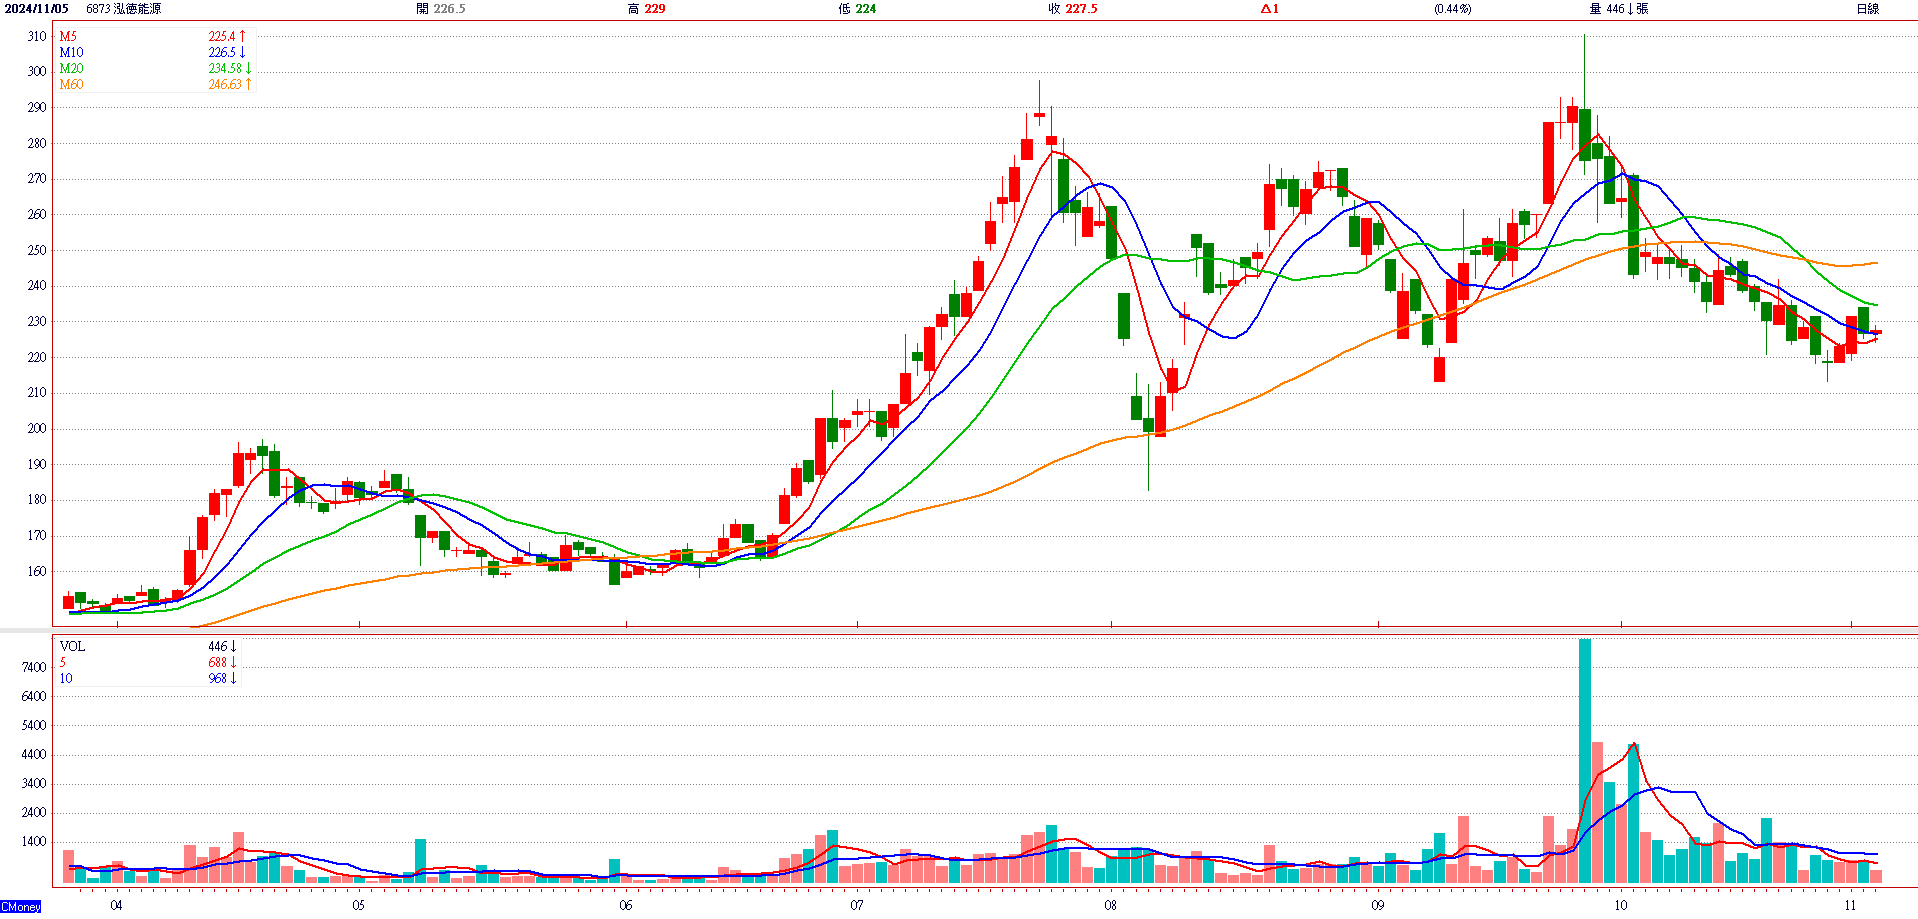The width and height of the screenshot is (1918, 919).
Task: Click the 7400 volume axis label
Action: pyautogui.click(x=34, y=667)
